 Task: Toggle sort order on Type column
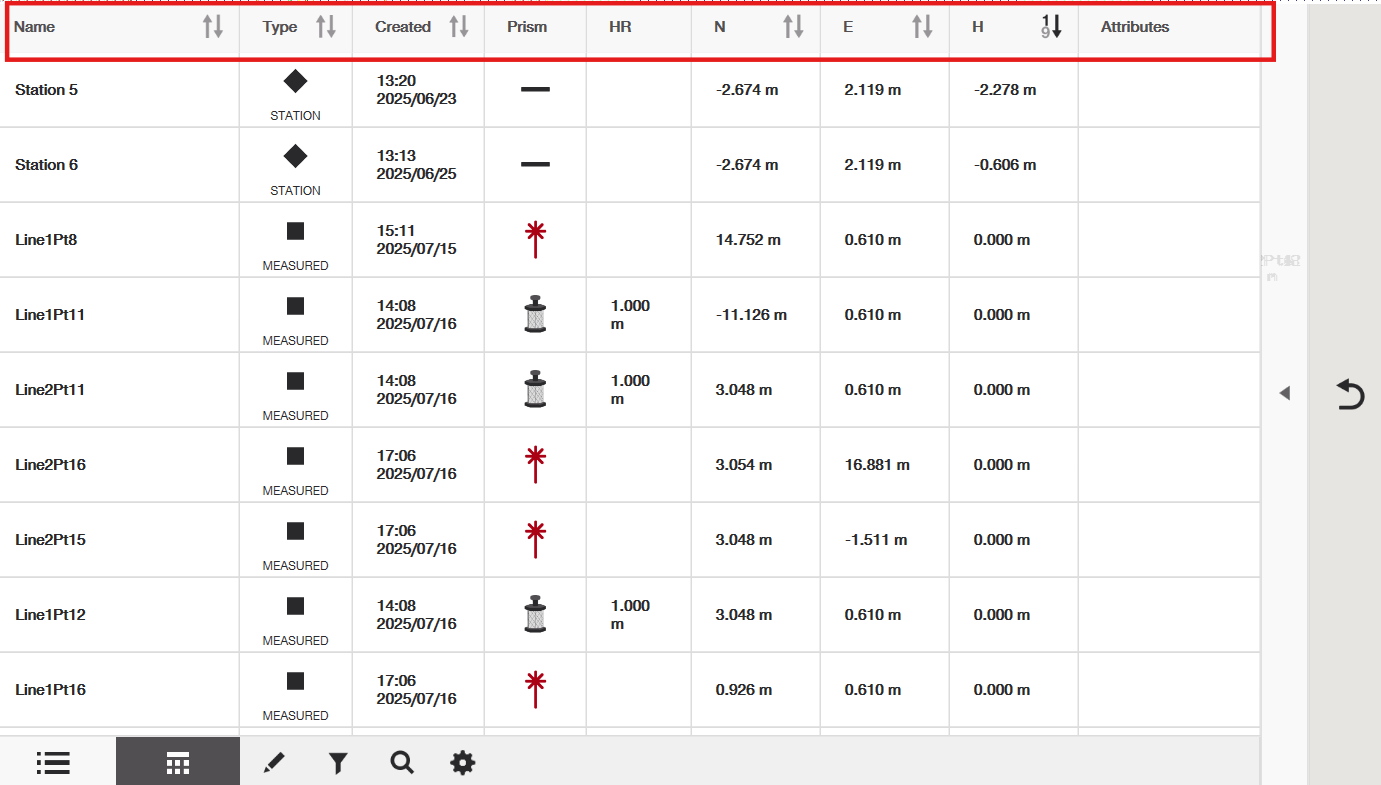[x=326, y=27]
